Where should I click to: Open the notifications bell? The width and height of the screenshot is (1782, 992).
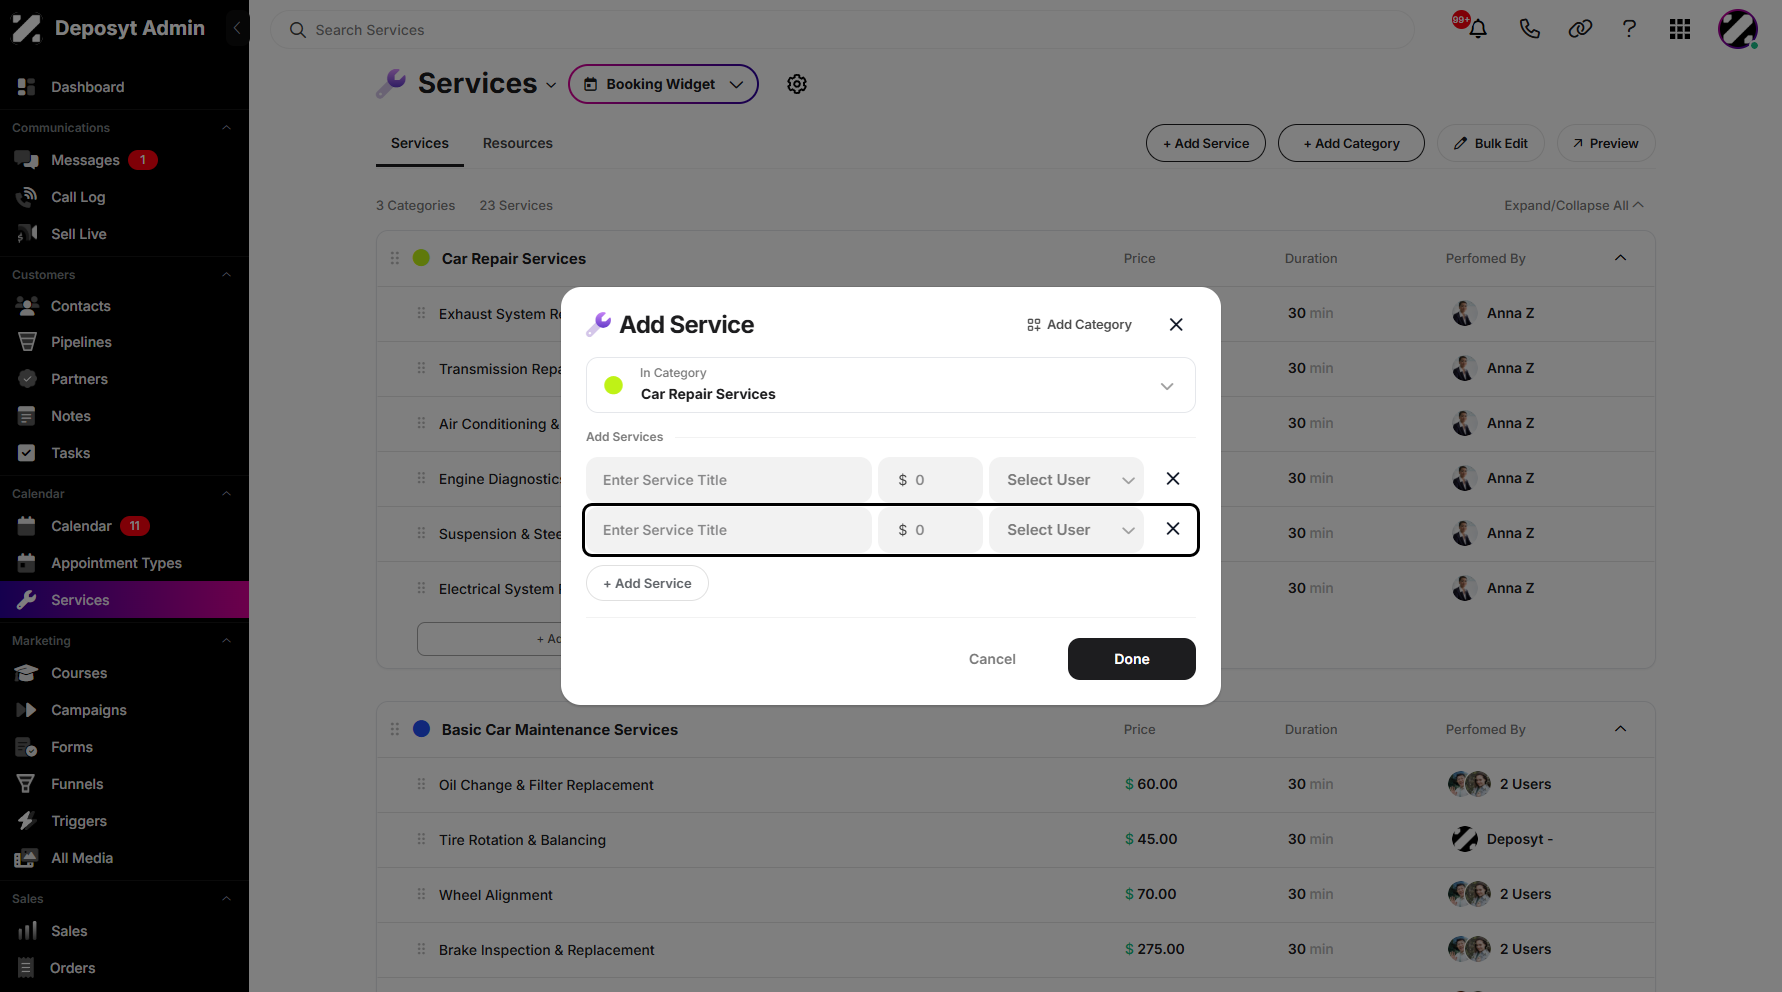(1477, 29)
